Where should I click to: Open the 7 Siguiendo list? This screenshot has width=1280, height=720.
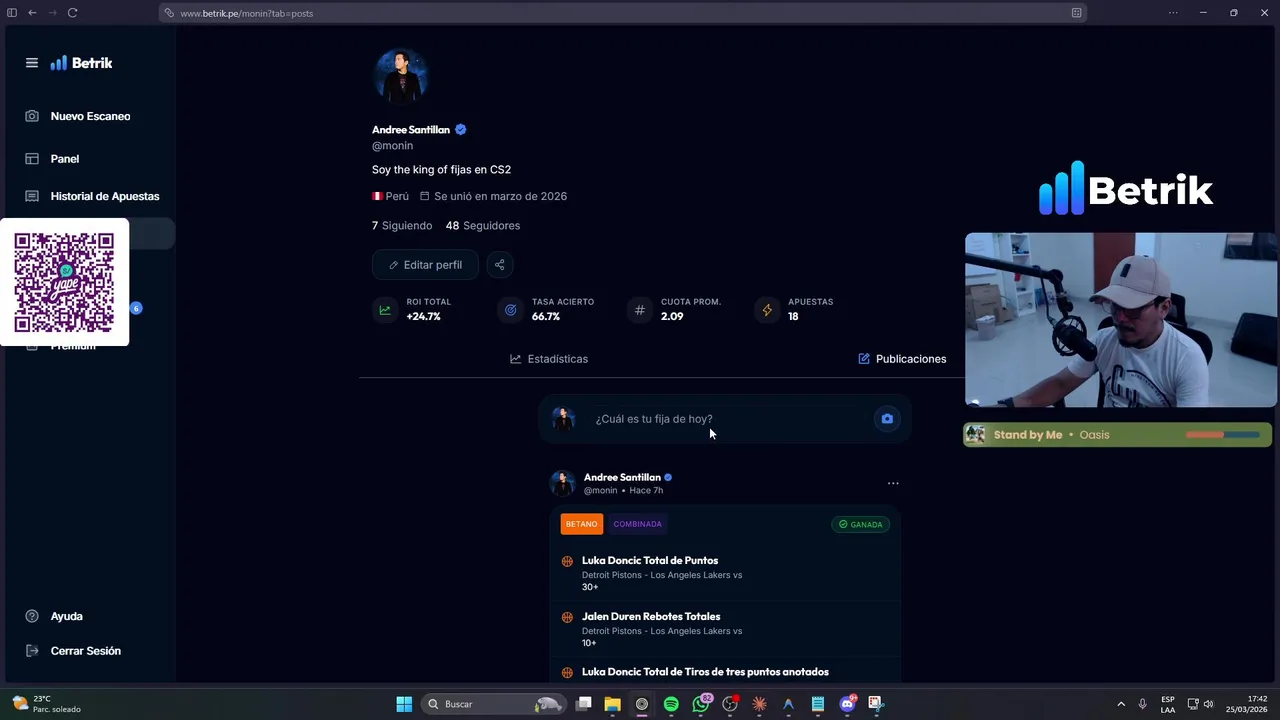tap(402, 226)
